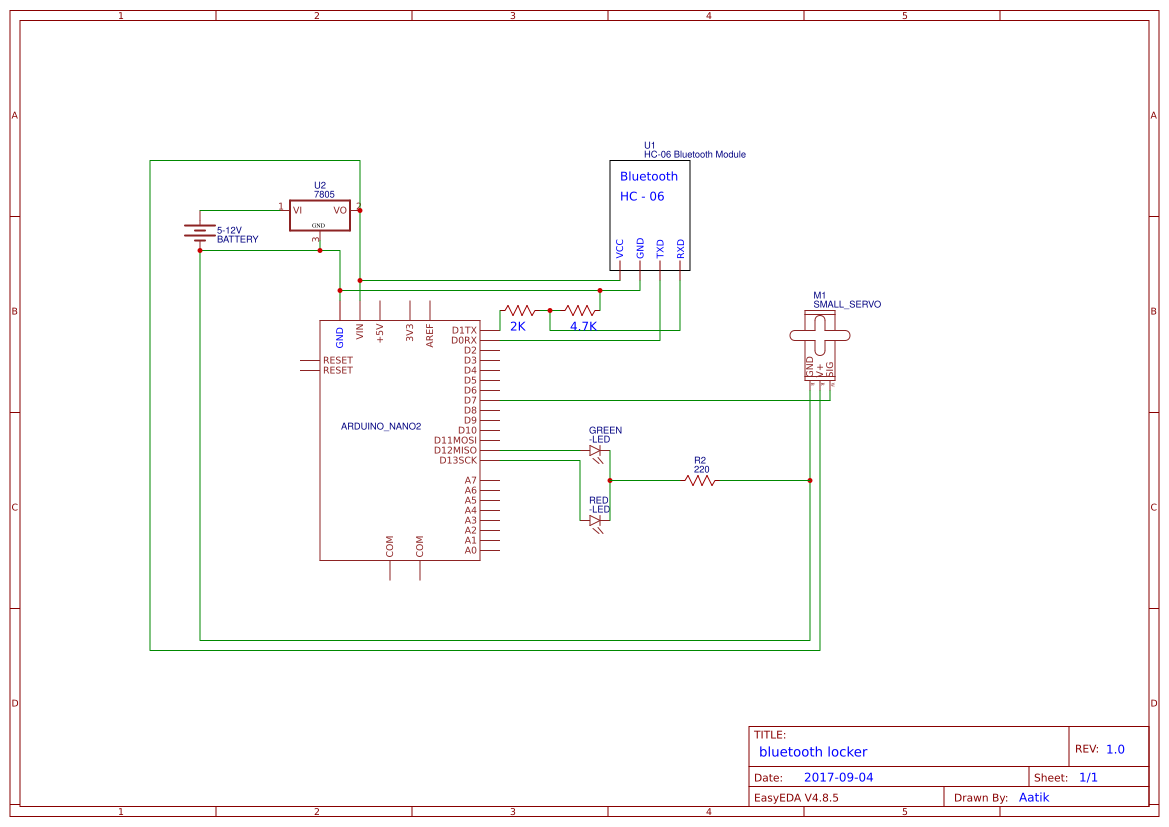Click the D7 pin label on Arduino
Screen dimensions: 1169x827
coord(470,400)
